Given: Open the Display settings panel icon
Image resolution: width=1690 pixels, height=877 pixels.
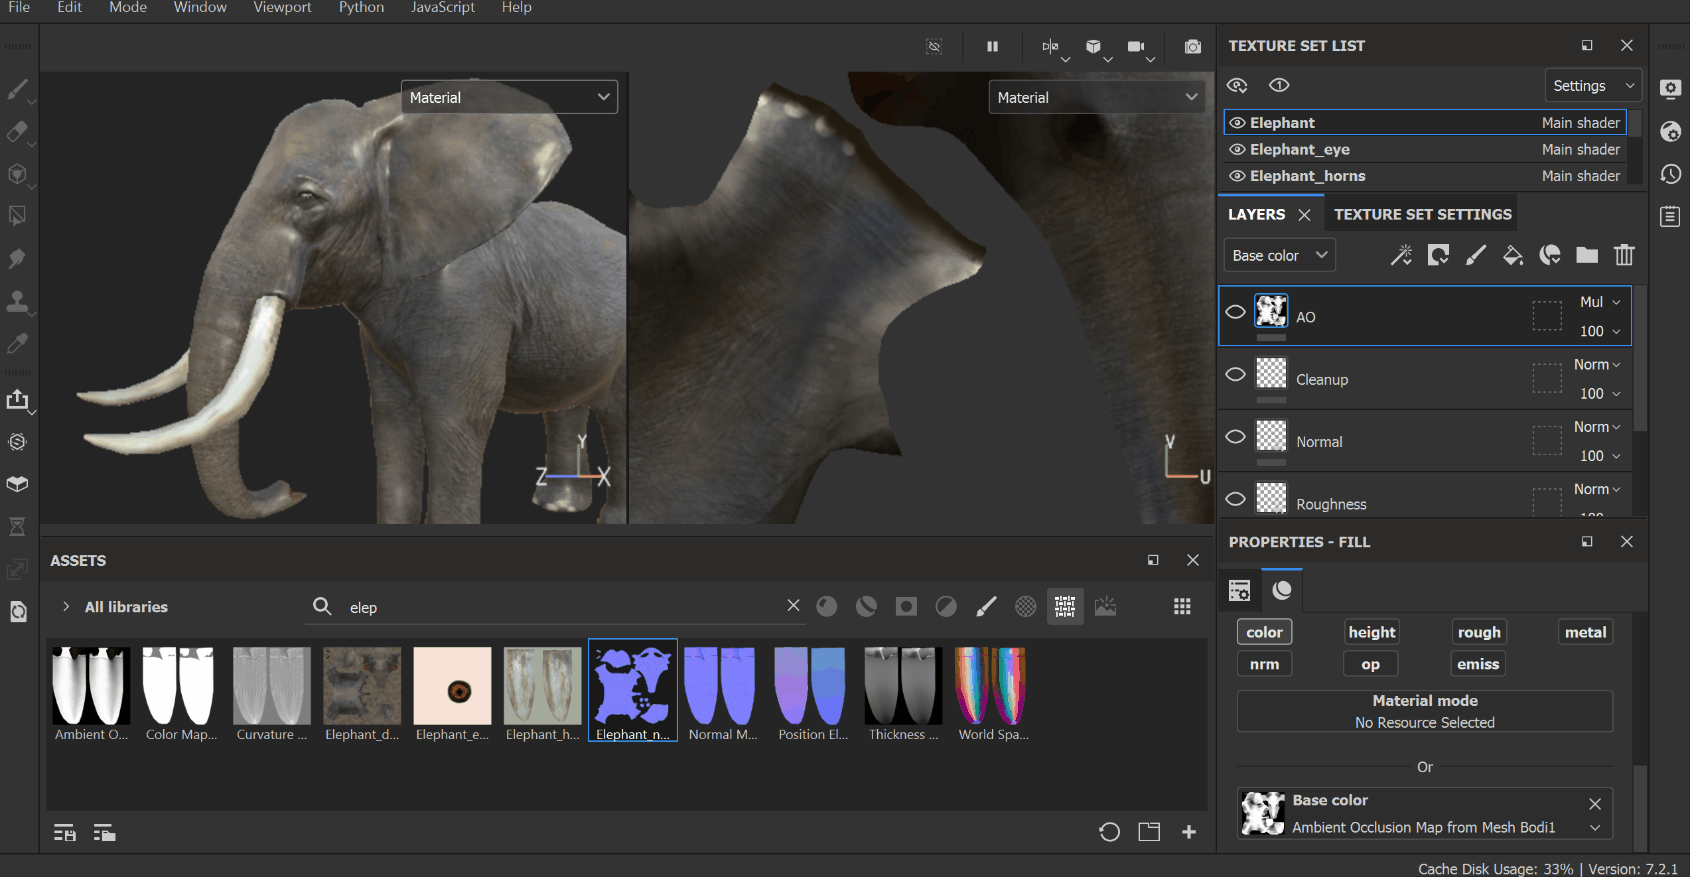Looking at the screenshot, I should [x=1670, y=88].
